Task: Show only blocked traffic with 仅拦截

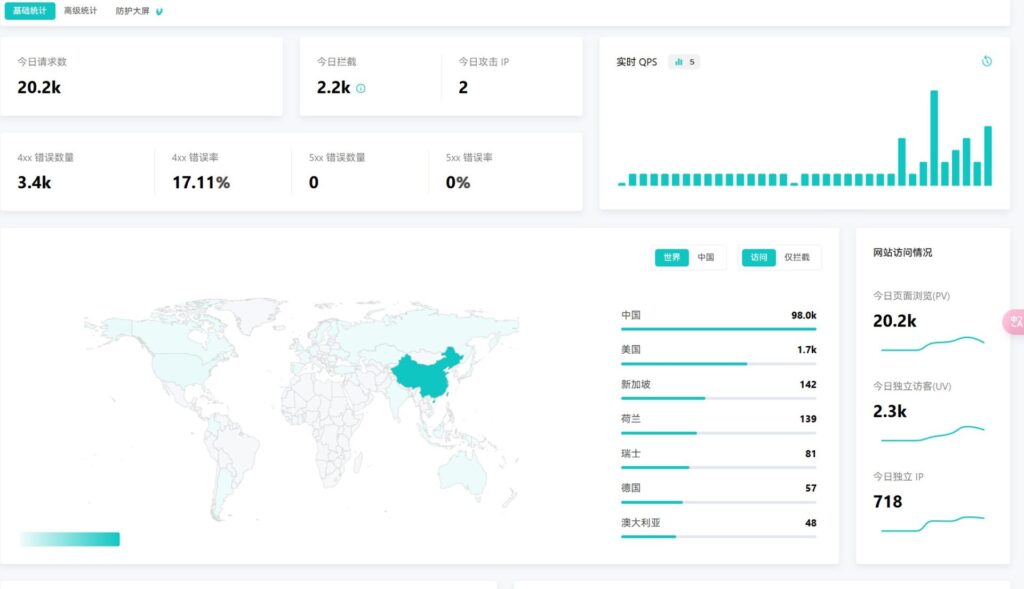Action: click(x=797, y=258)
